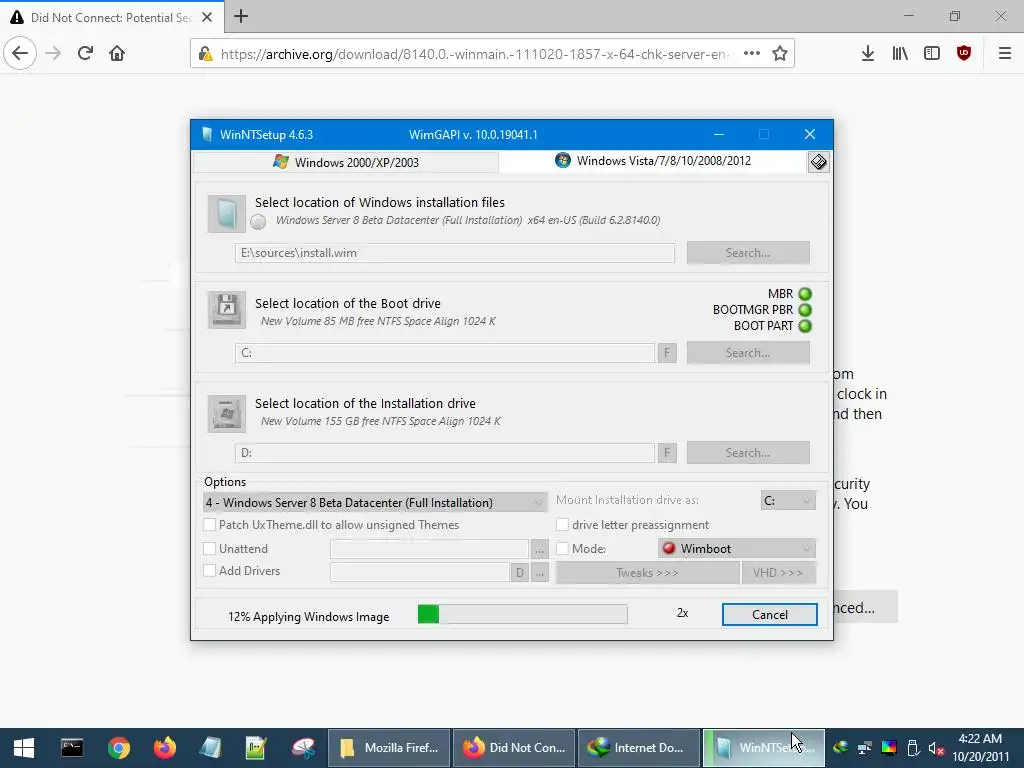
Task: Switch to Internet Do... taskbar window
Action: click(639, 748)
